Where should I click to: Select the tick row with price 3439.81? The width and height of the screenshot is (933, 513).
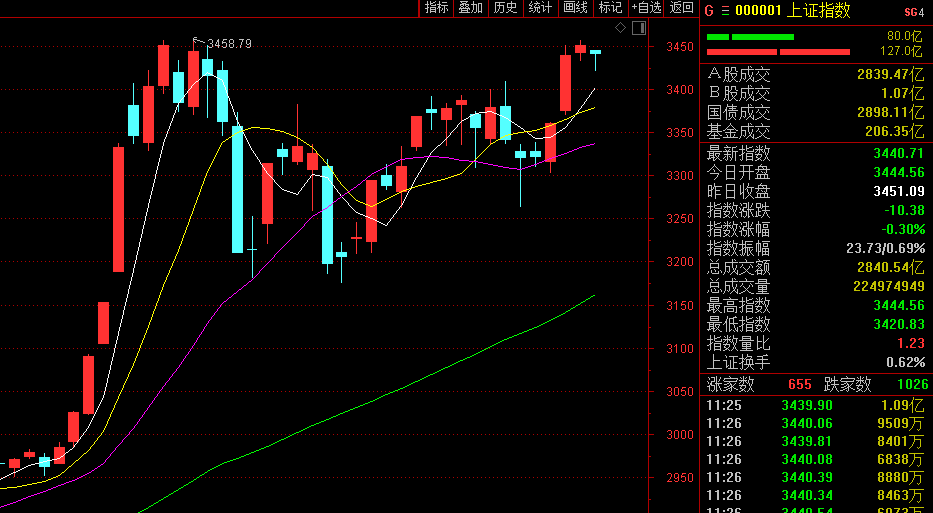click(816, 442)
